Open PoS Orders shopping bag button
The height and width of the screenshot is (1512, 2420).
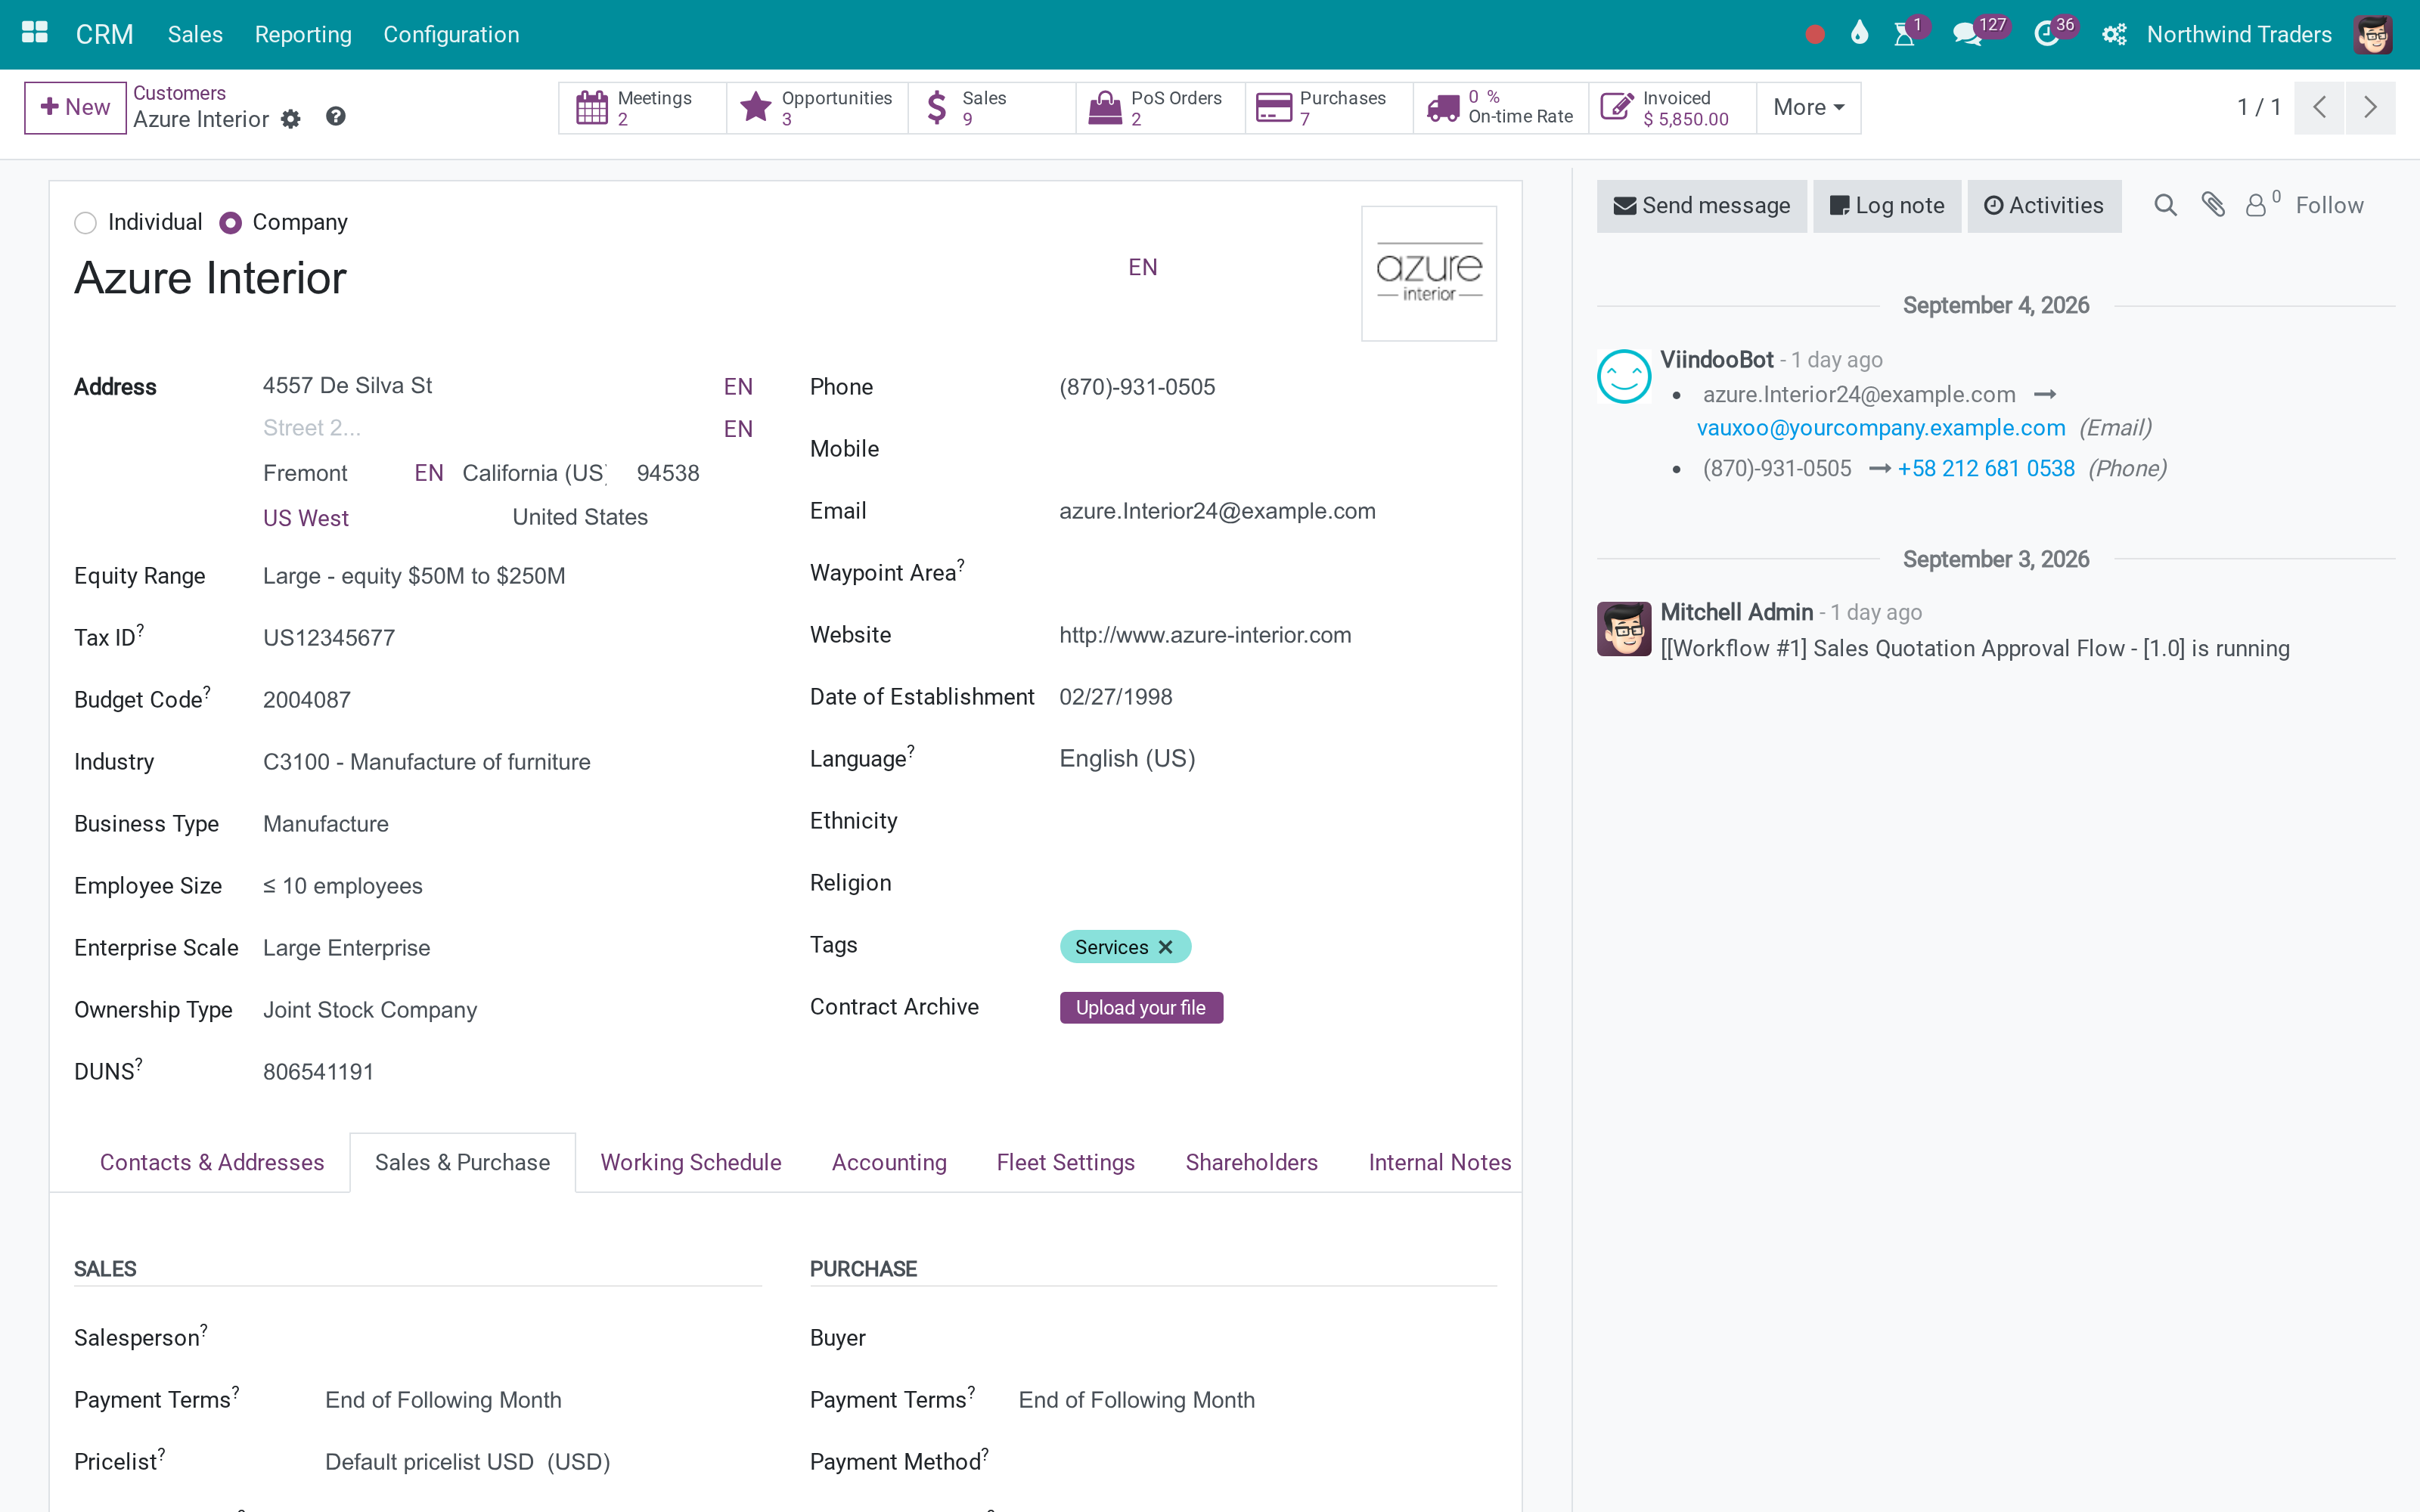point(1161,108)
